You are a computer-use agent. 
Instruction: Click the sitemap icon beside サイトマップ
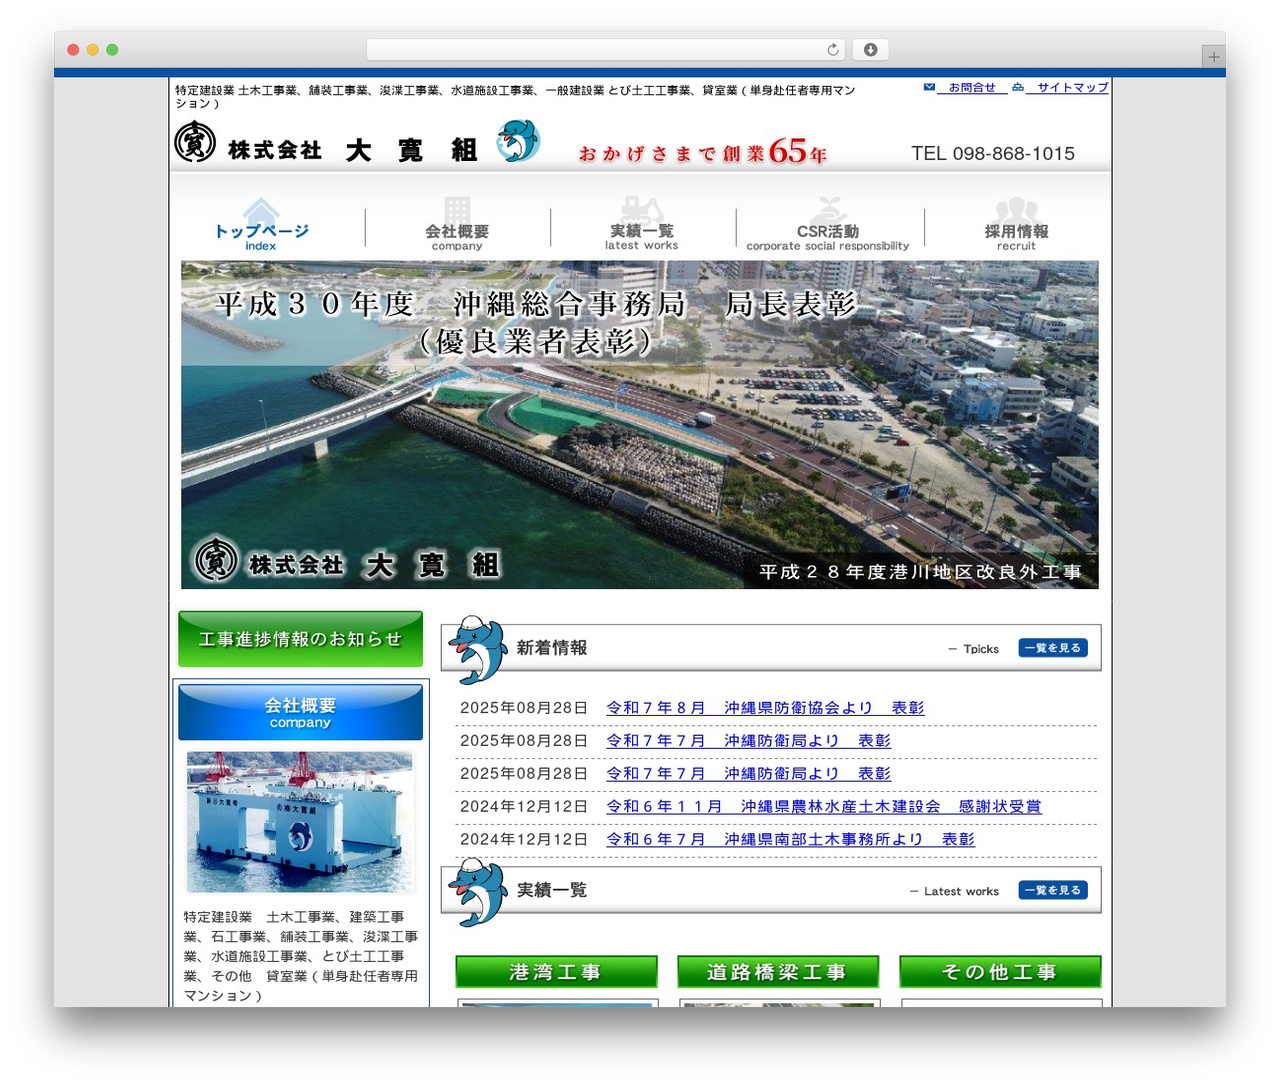pos(1017,87)
